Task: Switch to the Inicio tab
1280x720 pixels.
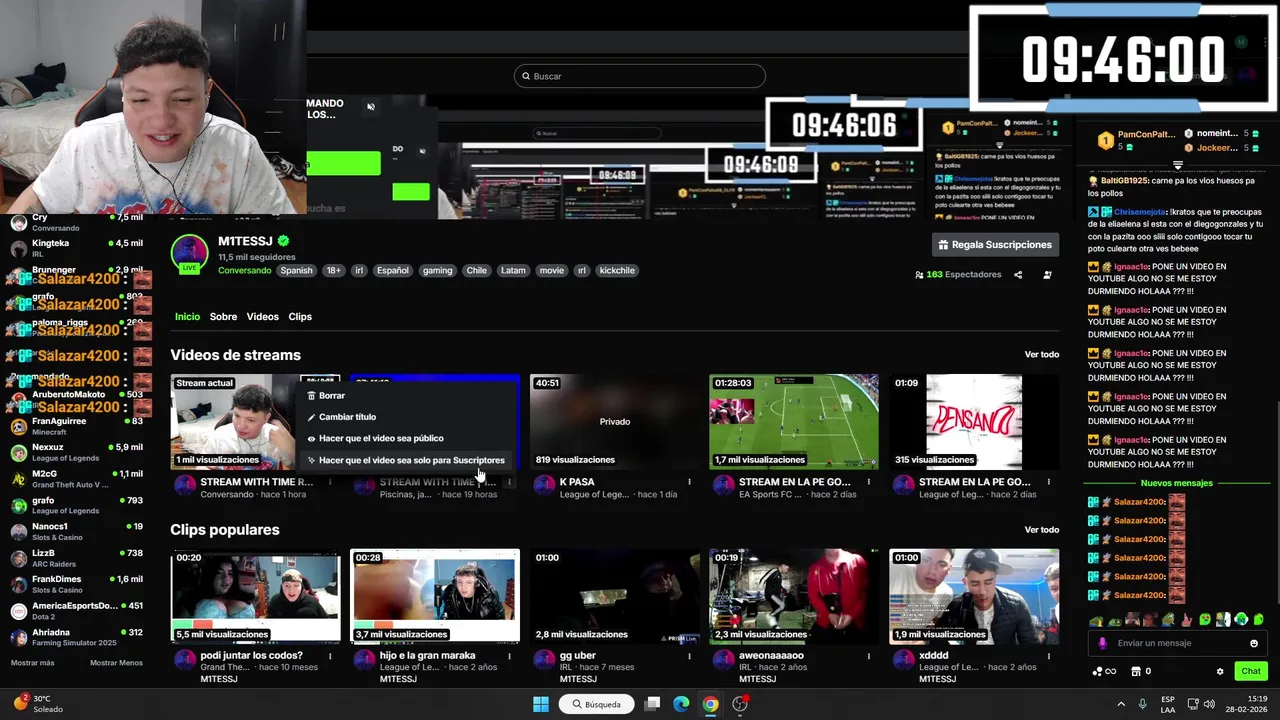Action: pos(187,316)
